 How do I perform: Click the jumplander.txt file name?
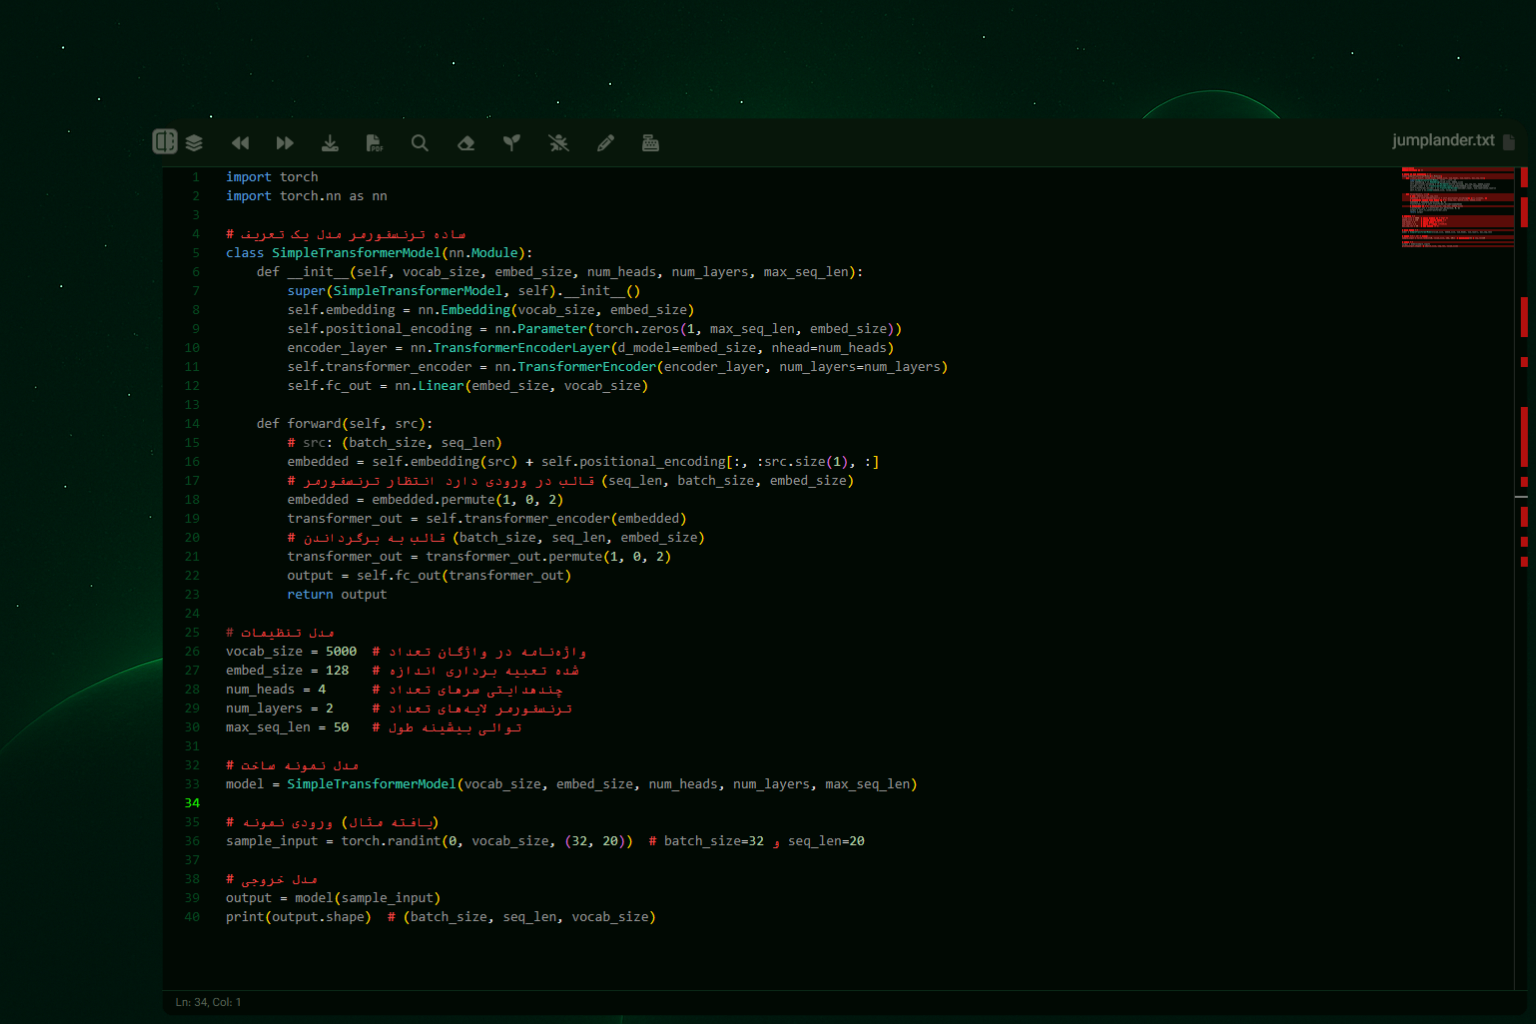click(x=1443, y=141)
